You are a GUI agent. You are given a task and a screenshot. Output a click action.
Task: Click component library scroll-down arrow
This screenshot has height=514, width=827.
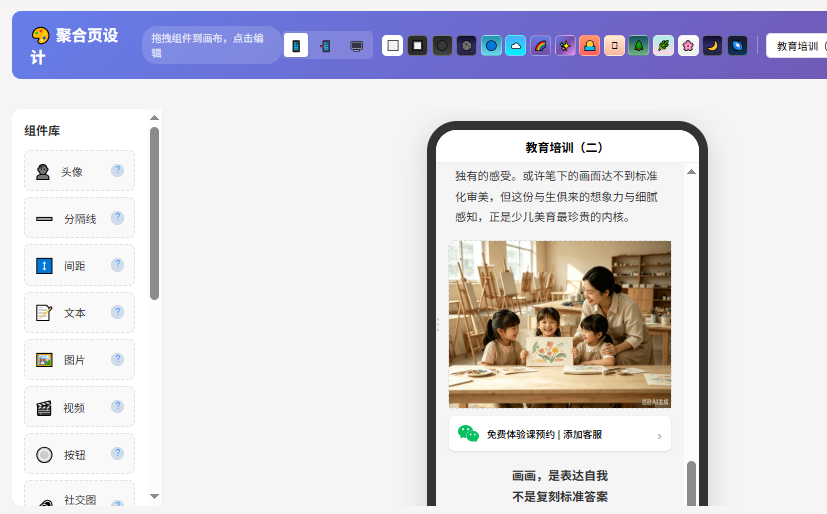pos(154,496)
